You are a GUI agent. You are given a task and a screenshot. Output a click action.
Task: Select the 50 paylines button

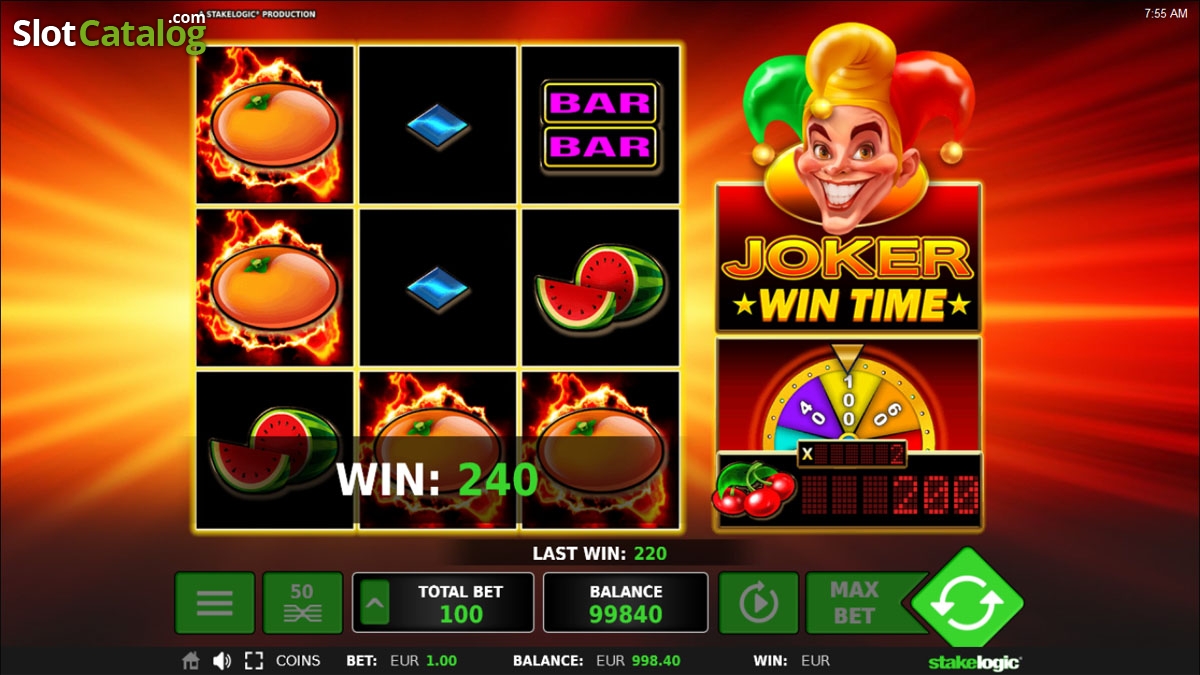click(303, 603)
